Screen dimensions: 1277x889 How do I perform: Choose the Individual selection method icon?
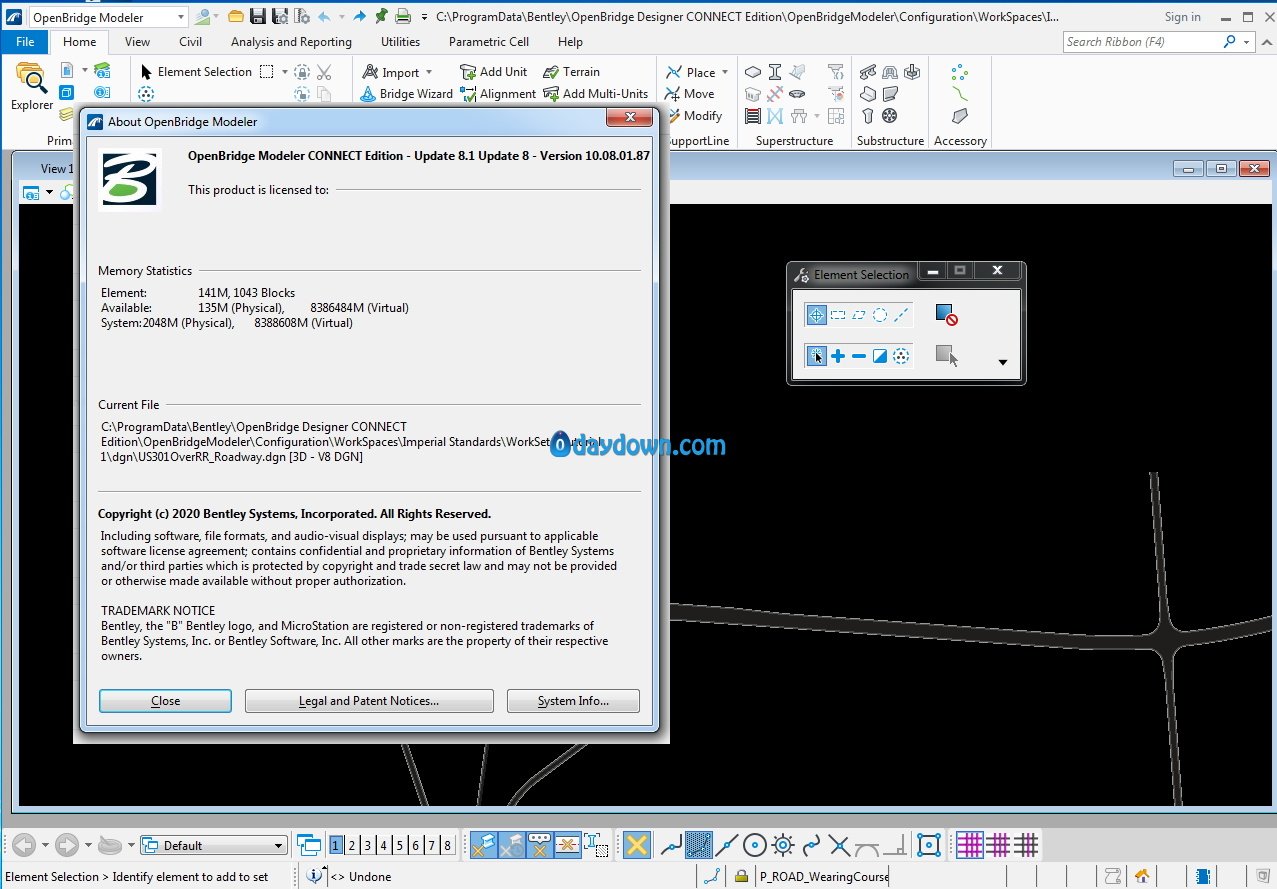point(816,315)
